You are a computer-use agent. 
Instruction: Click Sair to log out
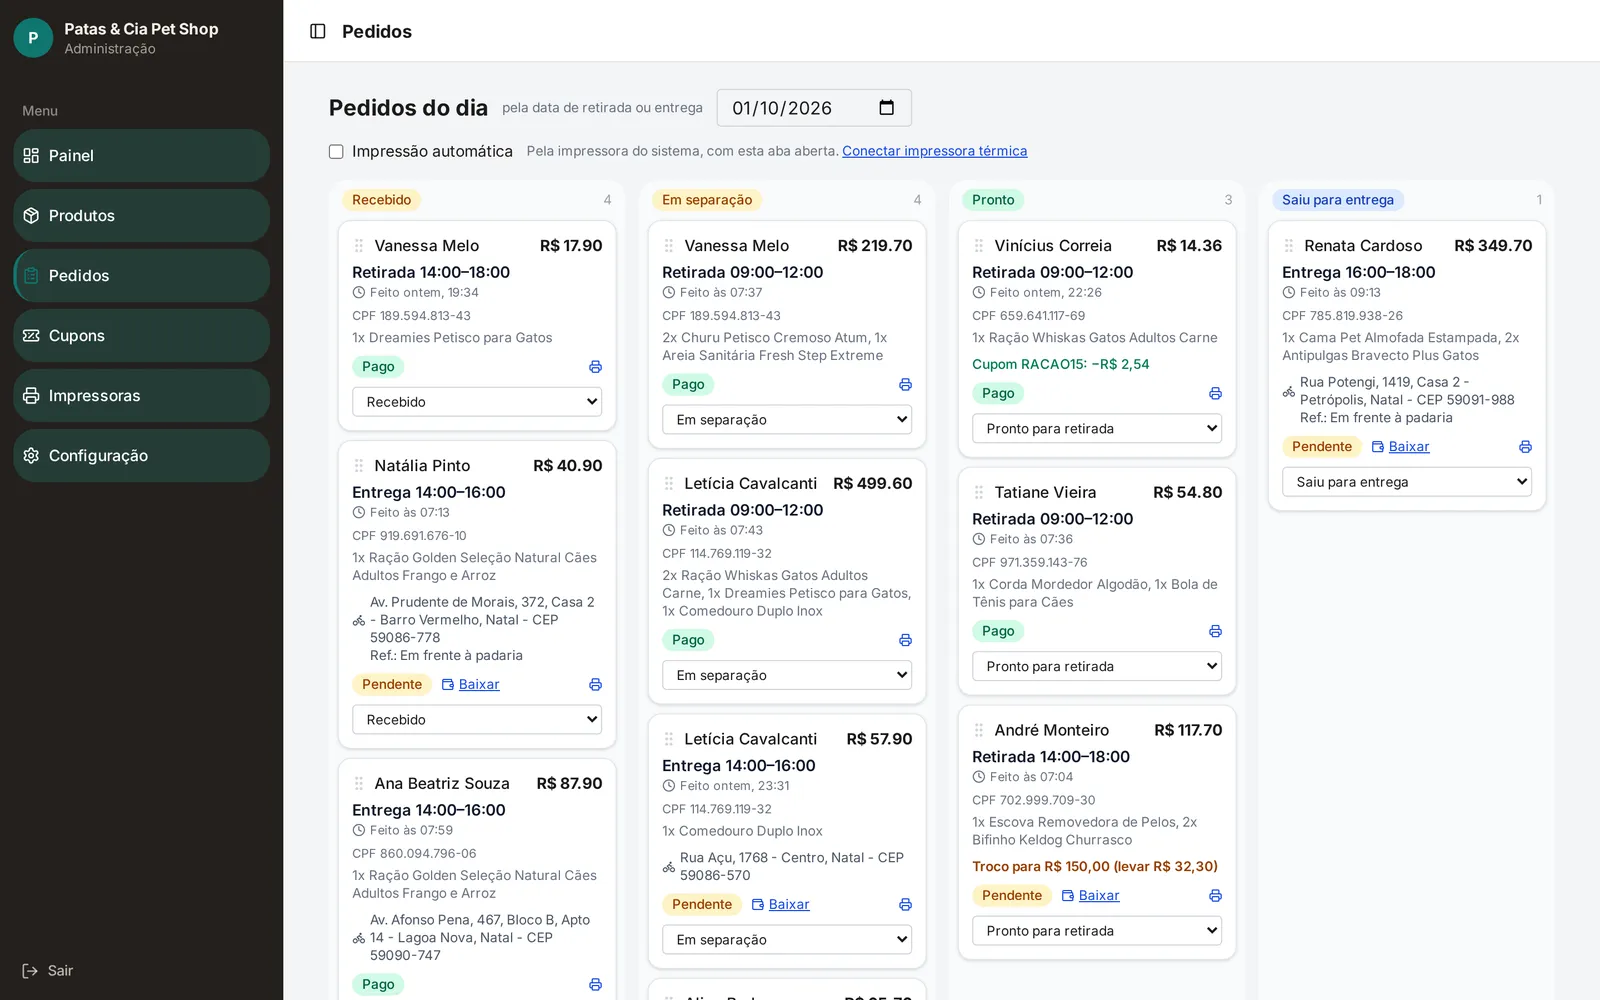(48, 971)
